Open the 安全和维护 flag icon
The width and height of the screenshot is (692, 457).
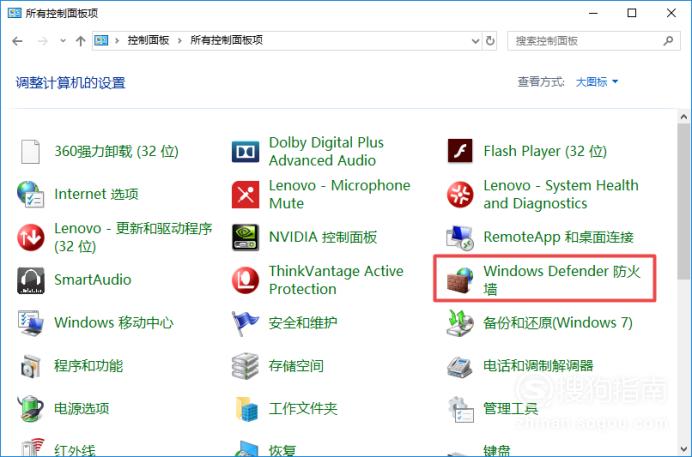(245, 323)
